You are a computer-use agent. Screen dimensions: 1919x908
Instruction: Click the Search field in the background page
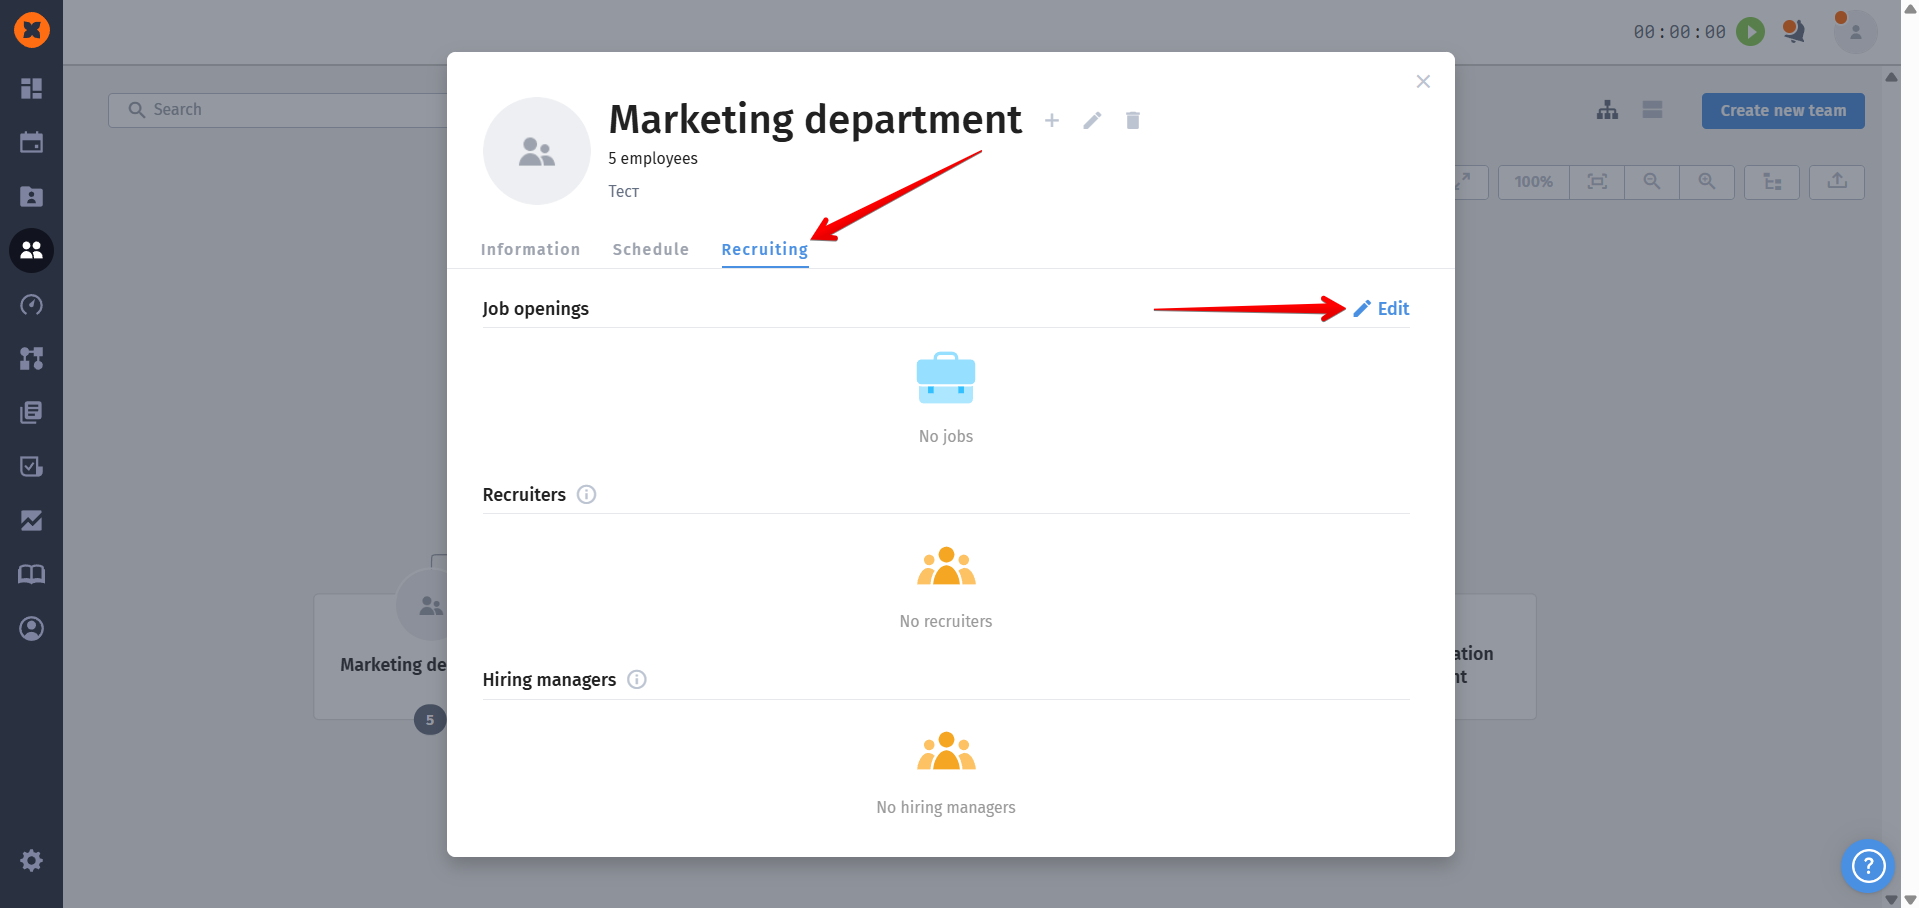278,110
